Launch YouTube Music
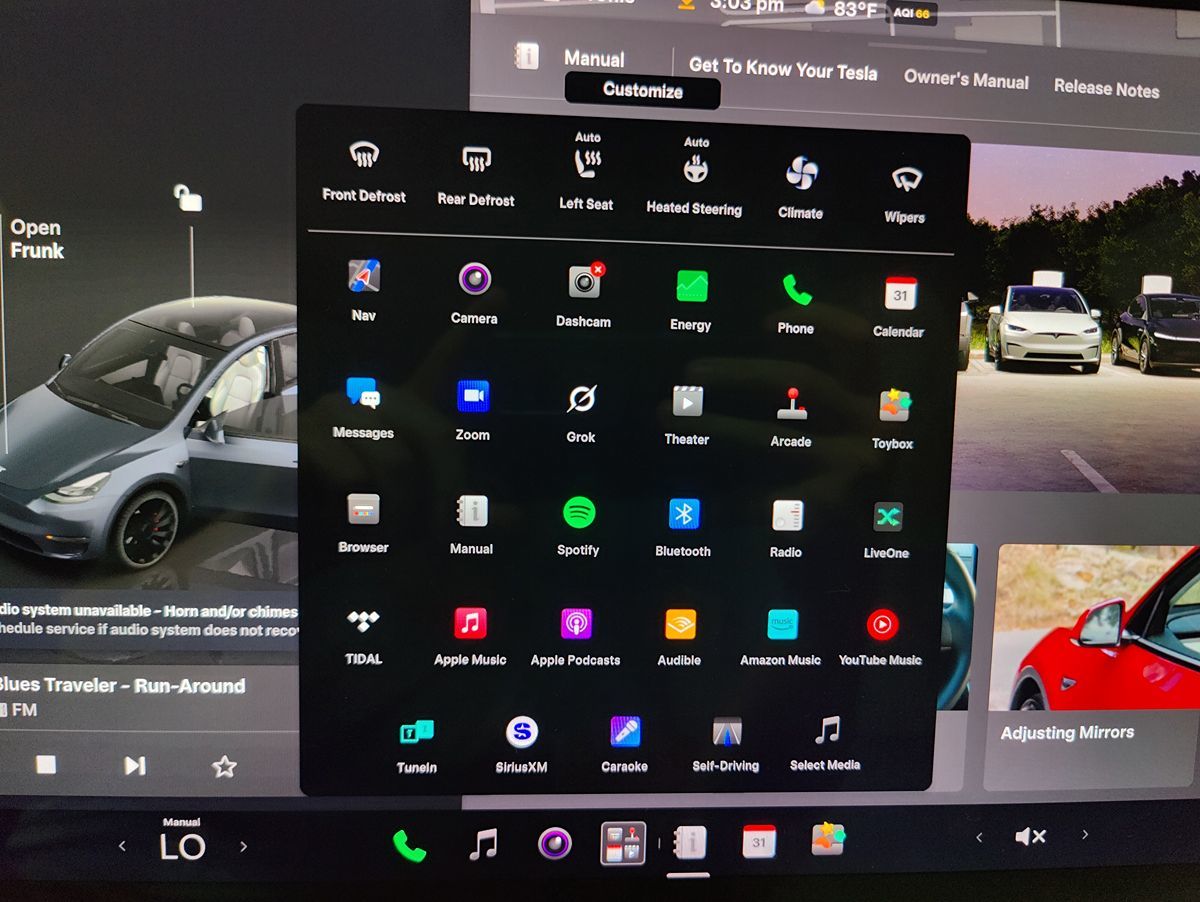The image size is (1200, 902). [x=881, y=638]
